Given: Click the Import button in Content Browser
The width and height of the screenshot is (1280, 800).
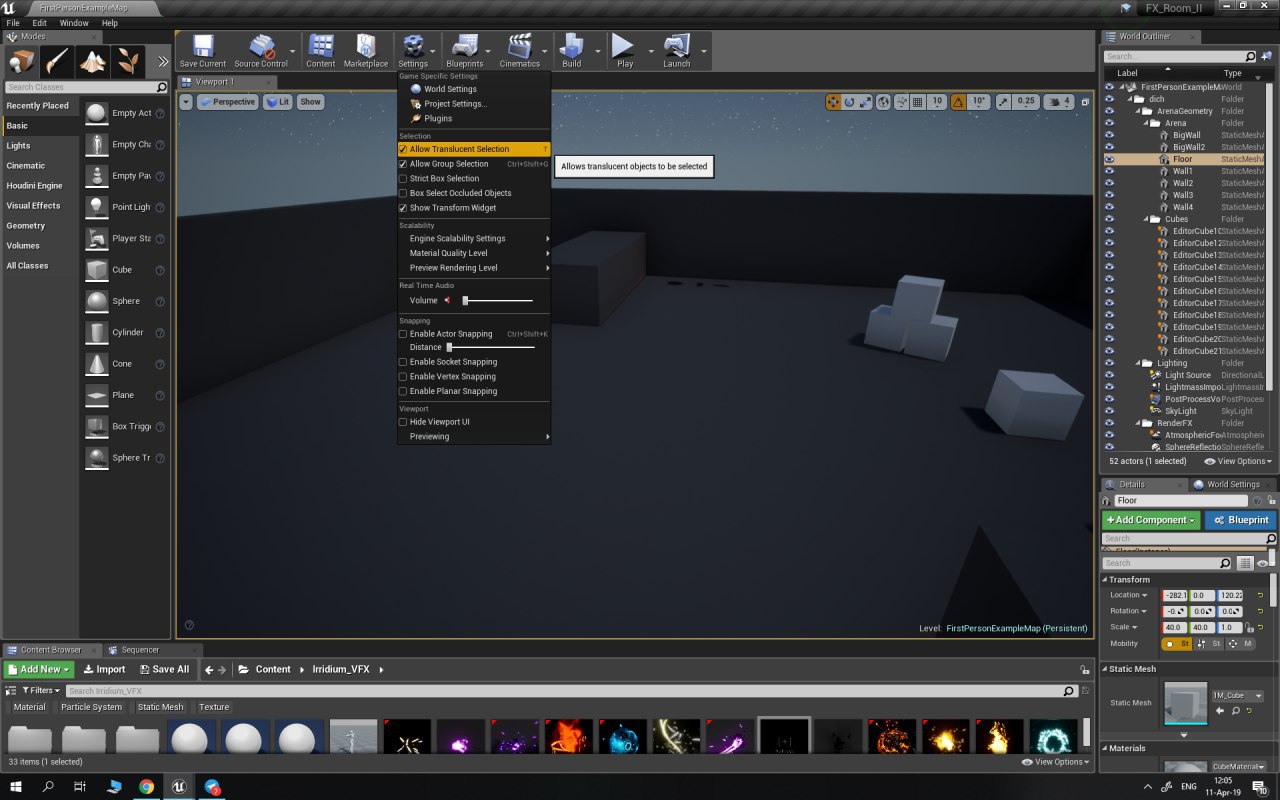Looking at the screenshot, I should [x=104, y=669].
